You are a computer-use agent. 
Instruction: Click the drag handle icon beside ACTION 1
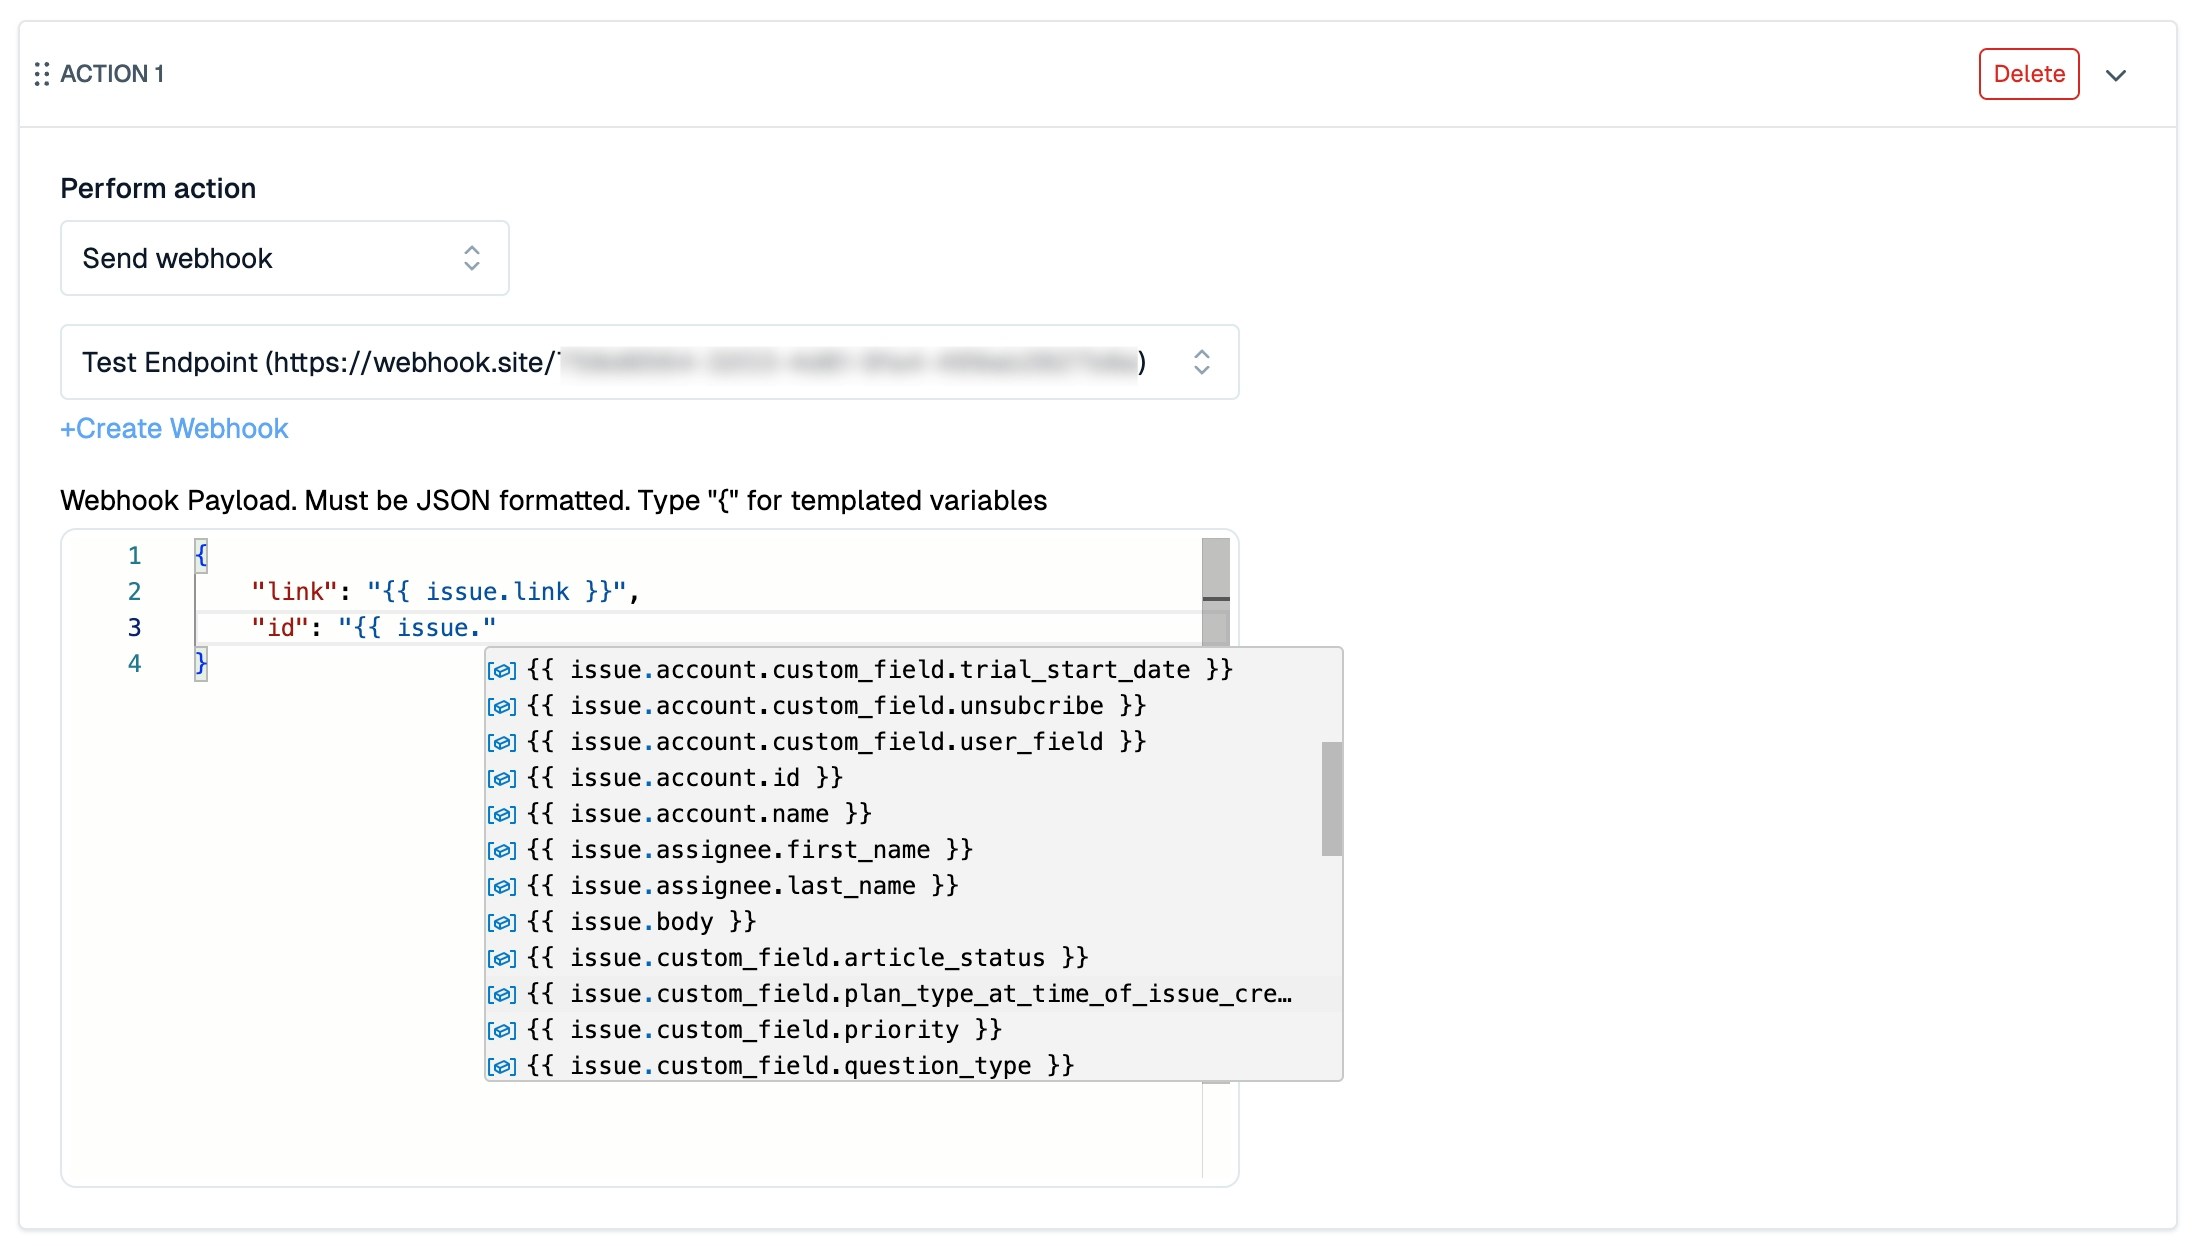click(41, 74)
